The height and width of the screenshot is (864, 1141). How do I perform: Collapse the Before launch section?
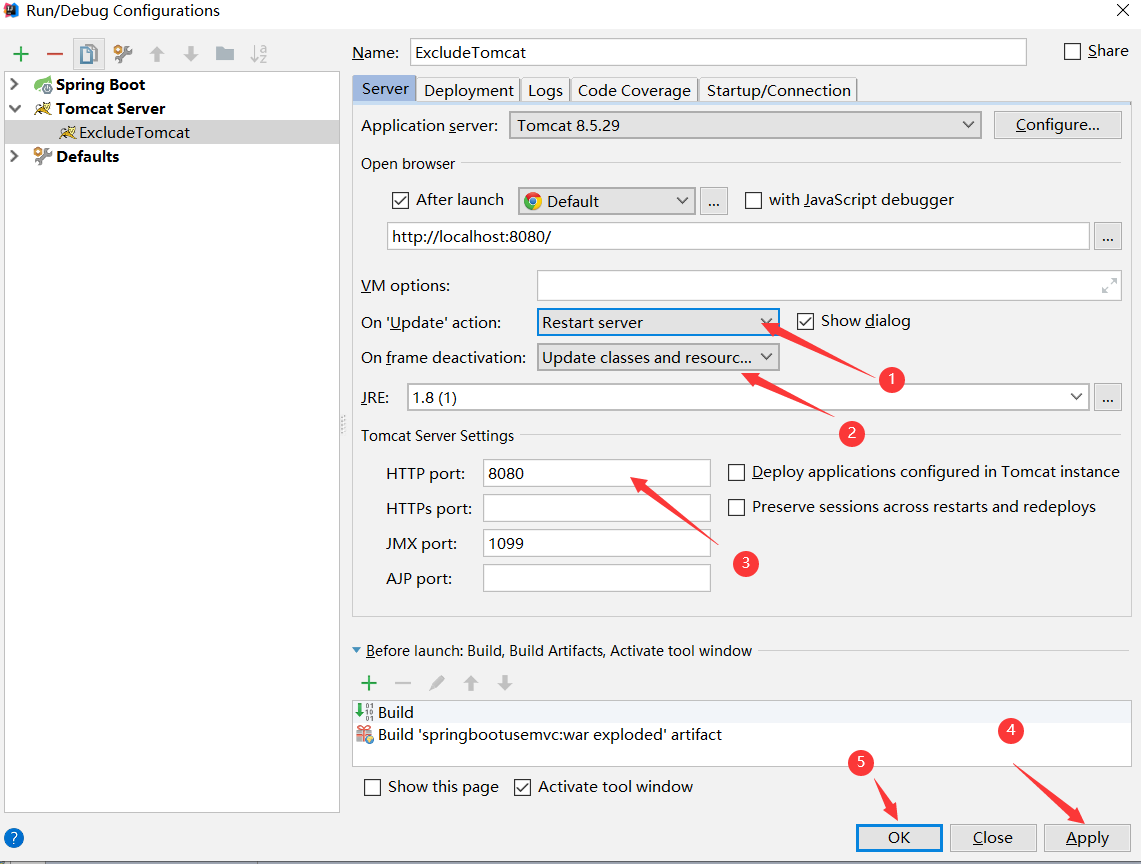[357, 650]
